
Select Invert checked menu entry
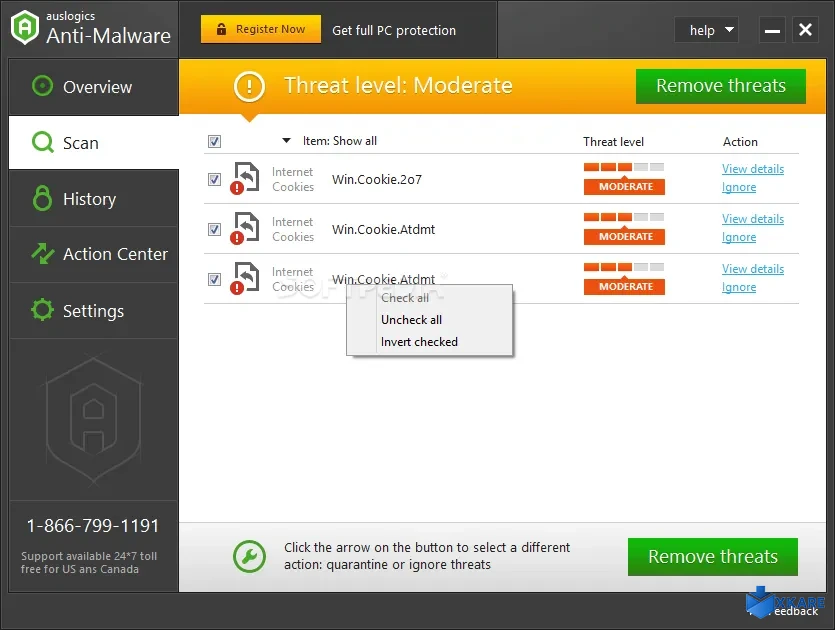(430, 342)
